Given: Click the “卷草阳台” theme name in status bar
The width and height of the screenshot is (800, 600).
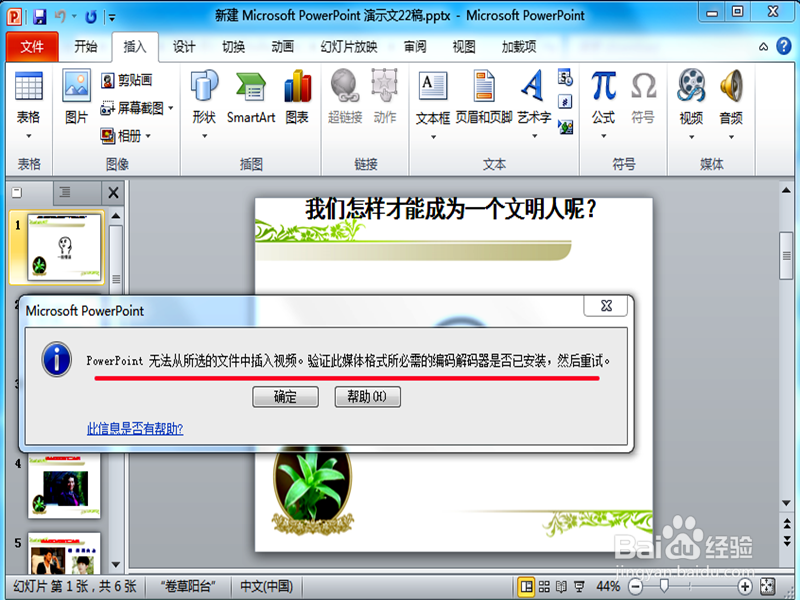Looking at the screenshot, I should (188, 586).
